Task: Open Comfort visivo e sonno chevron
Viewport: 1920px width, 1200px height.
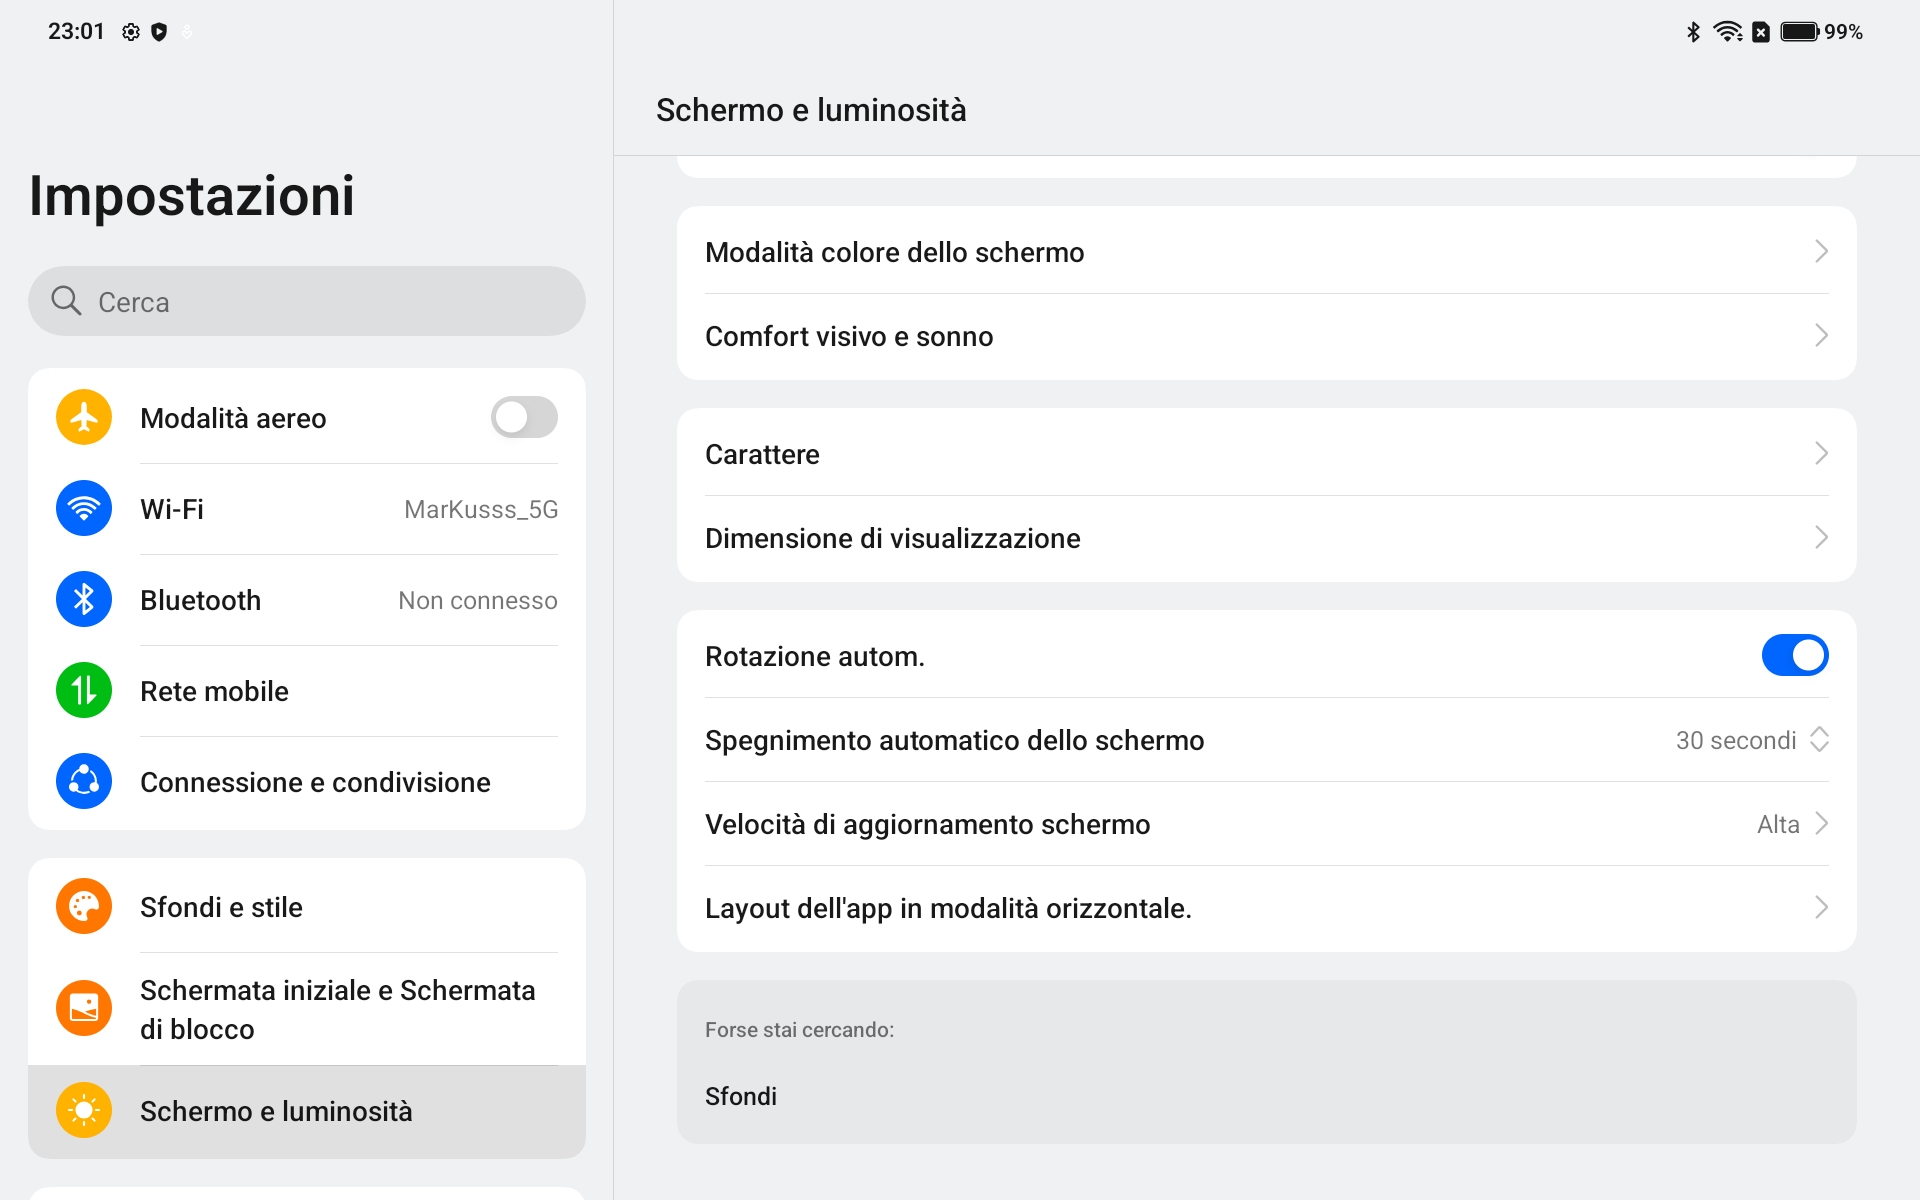Action: coord(1821,335)
